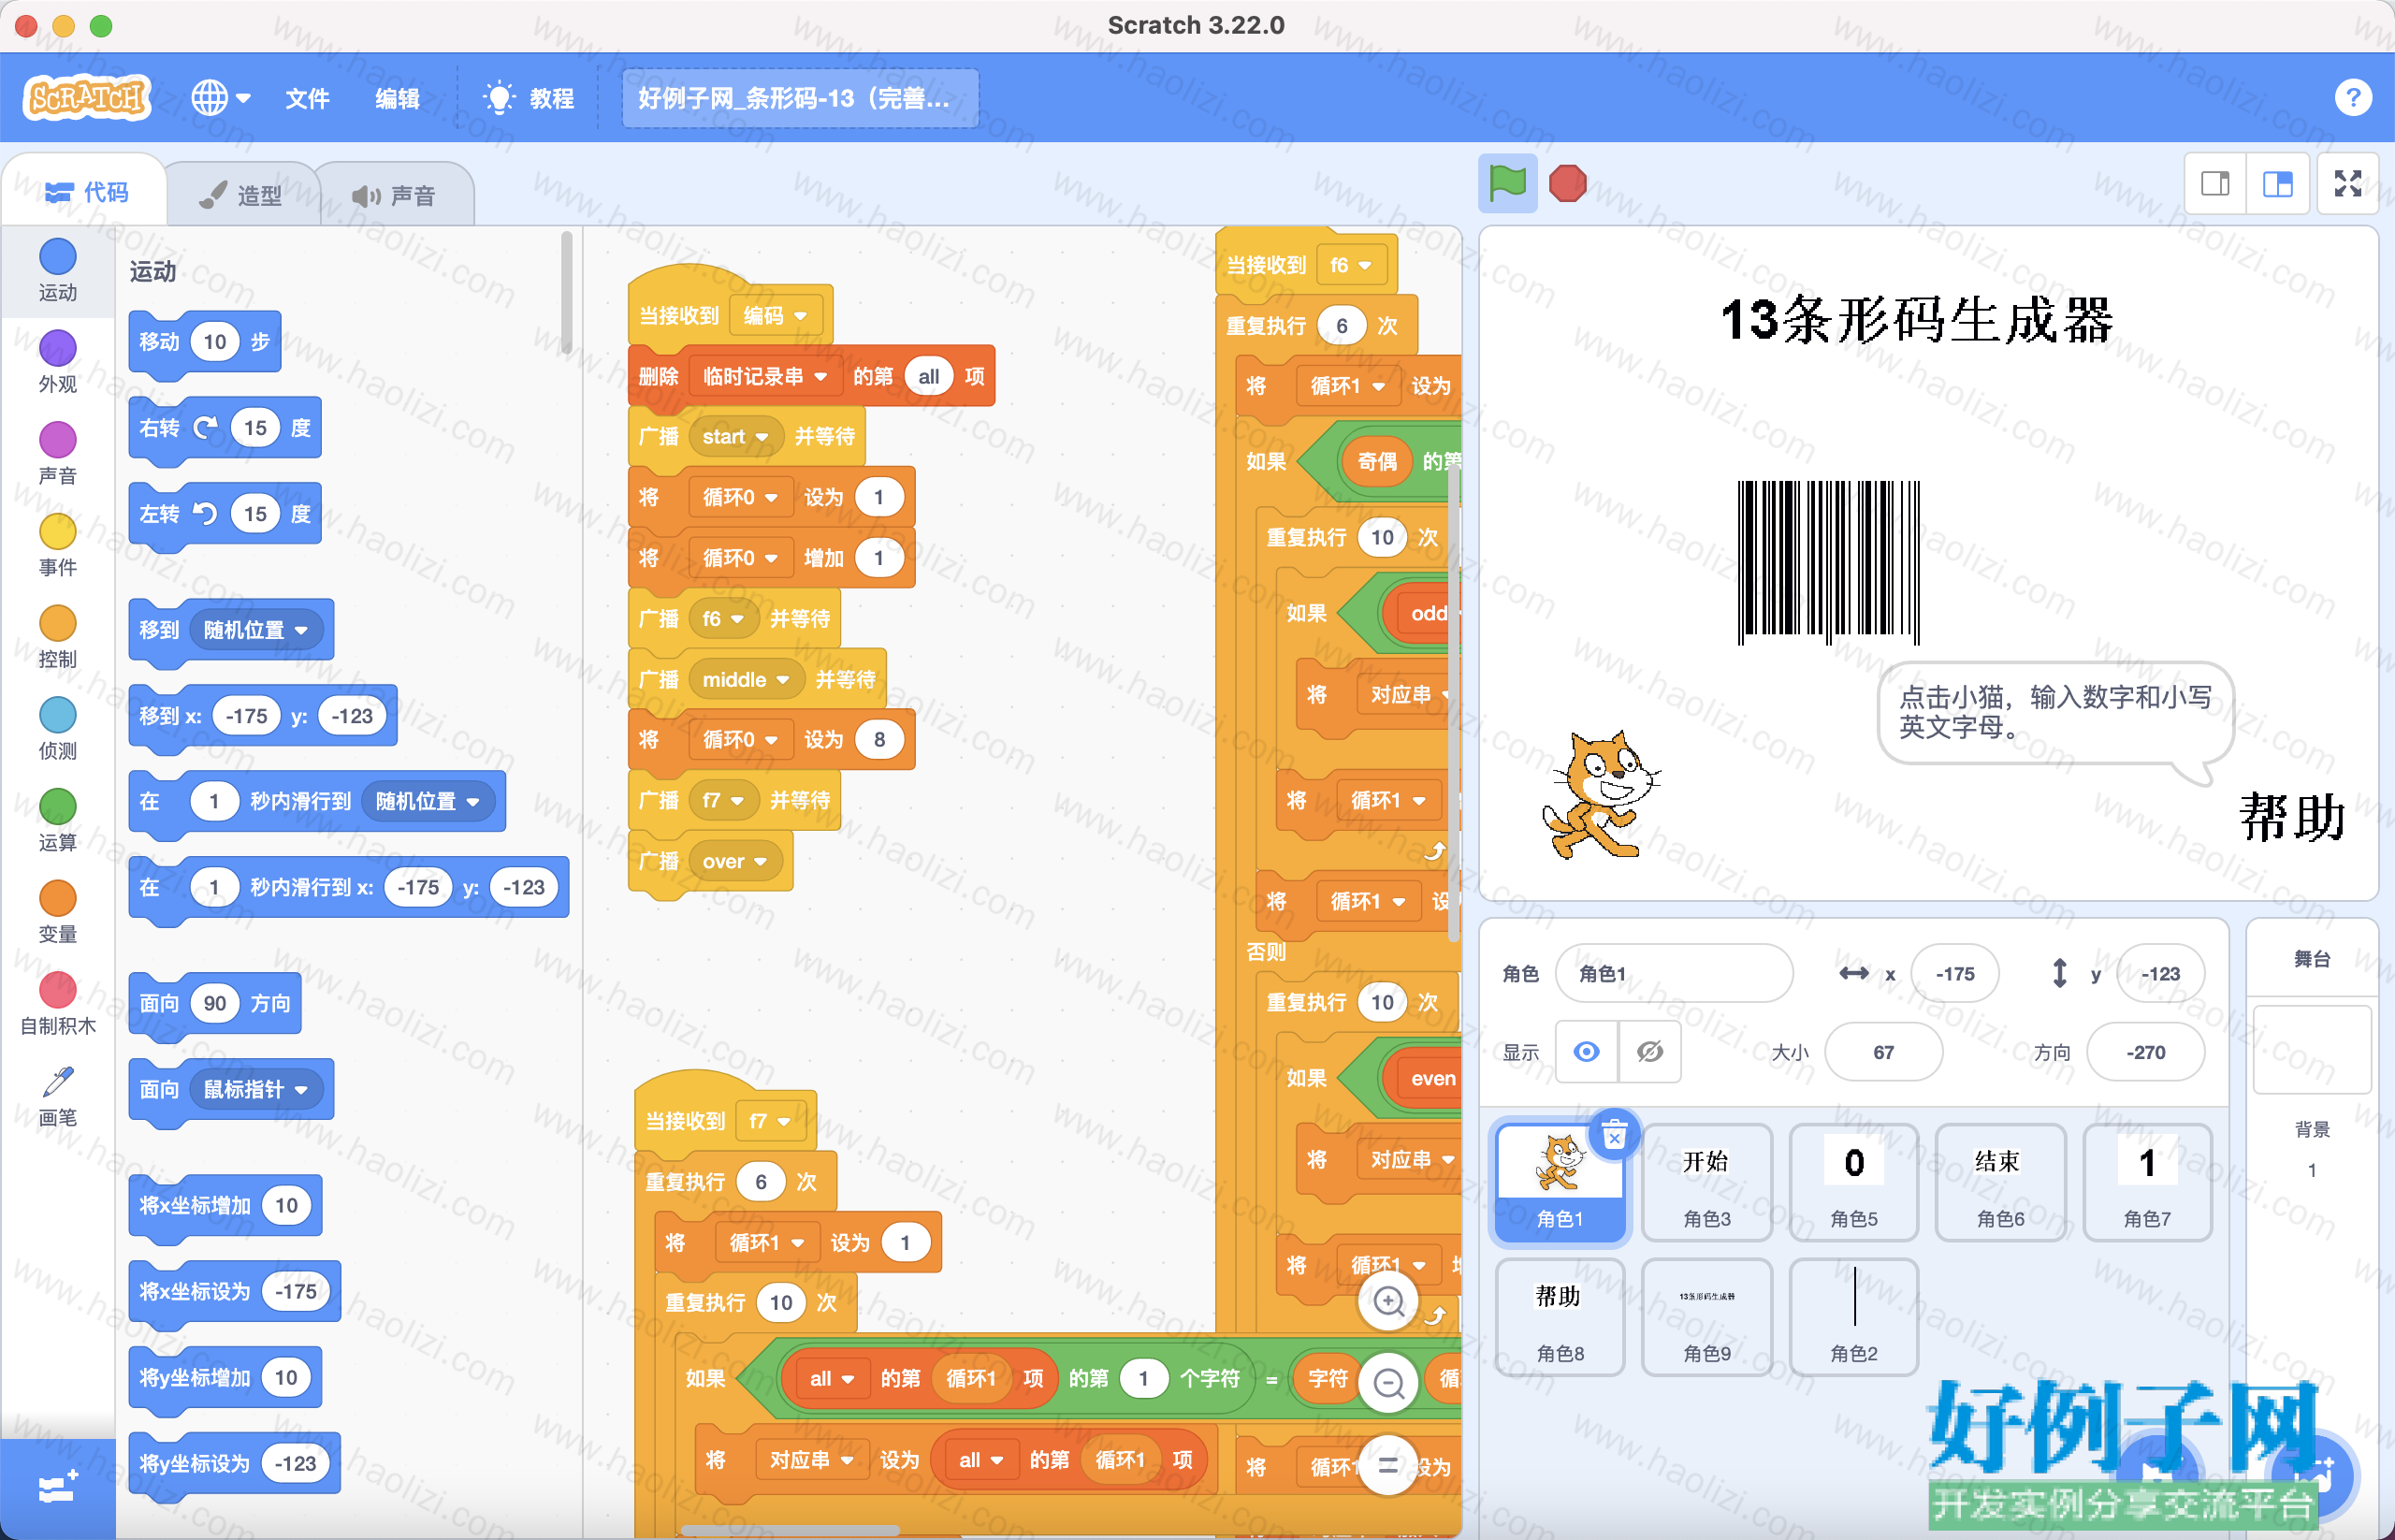Open the 编辑 edit menu
2395x1540 pixels.
click(x=397, y=98)
